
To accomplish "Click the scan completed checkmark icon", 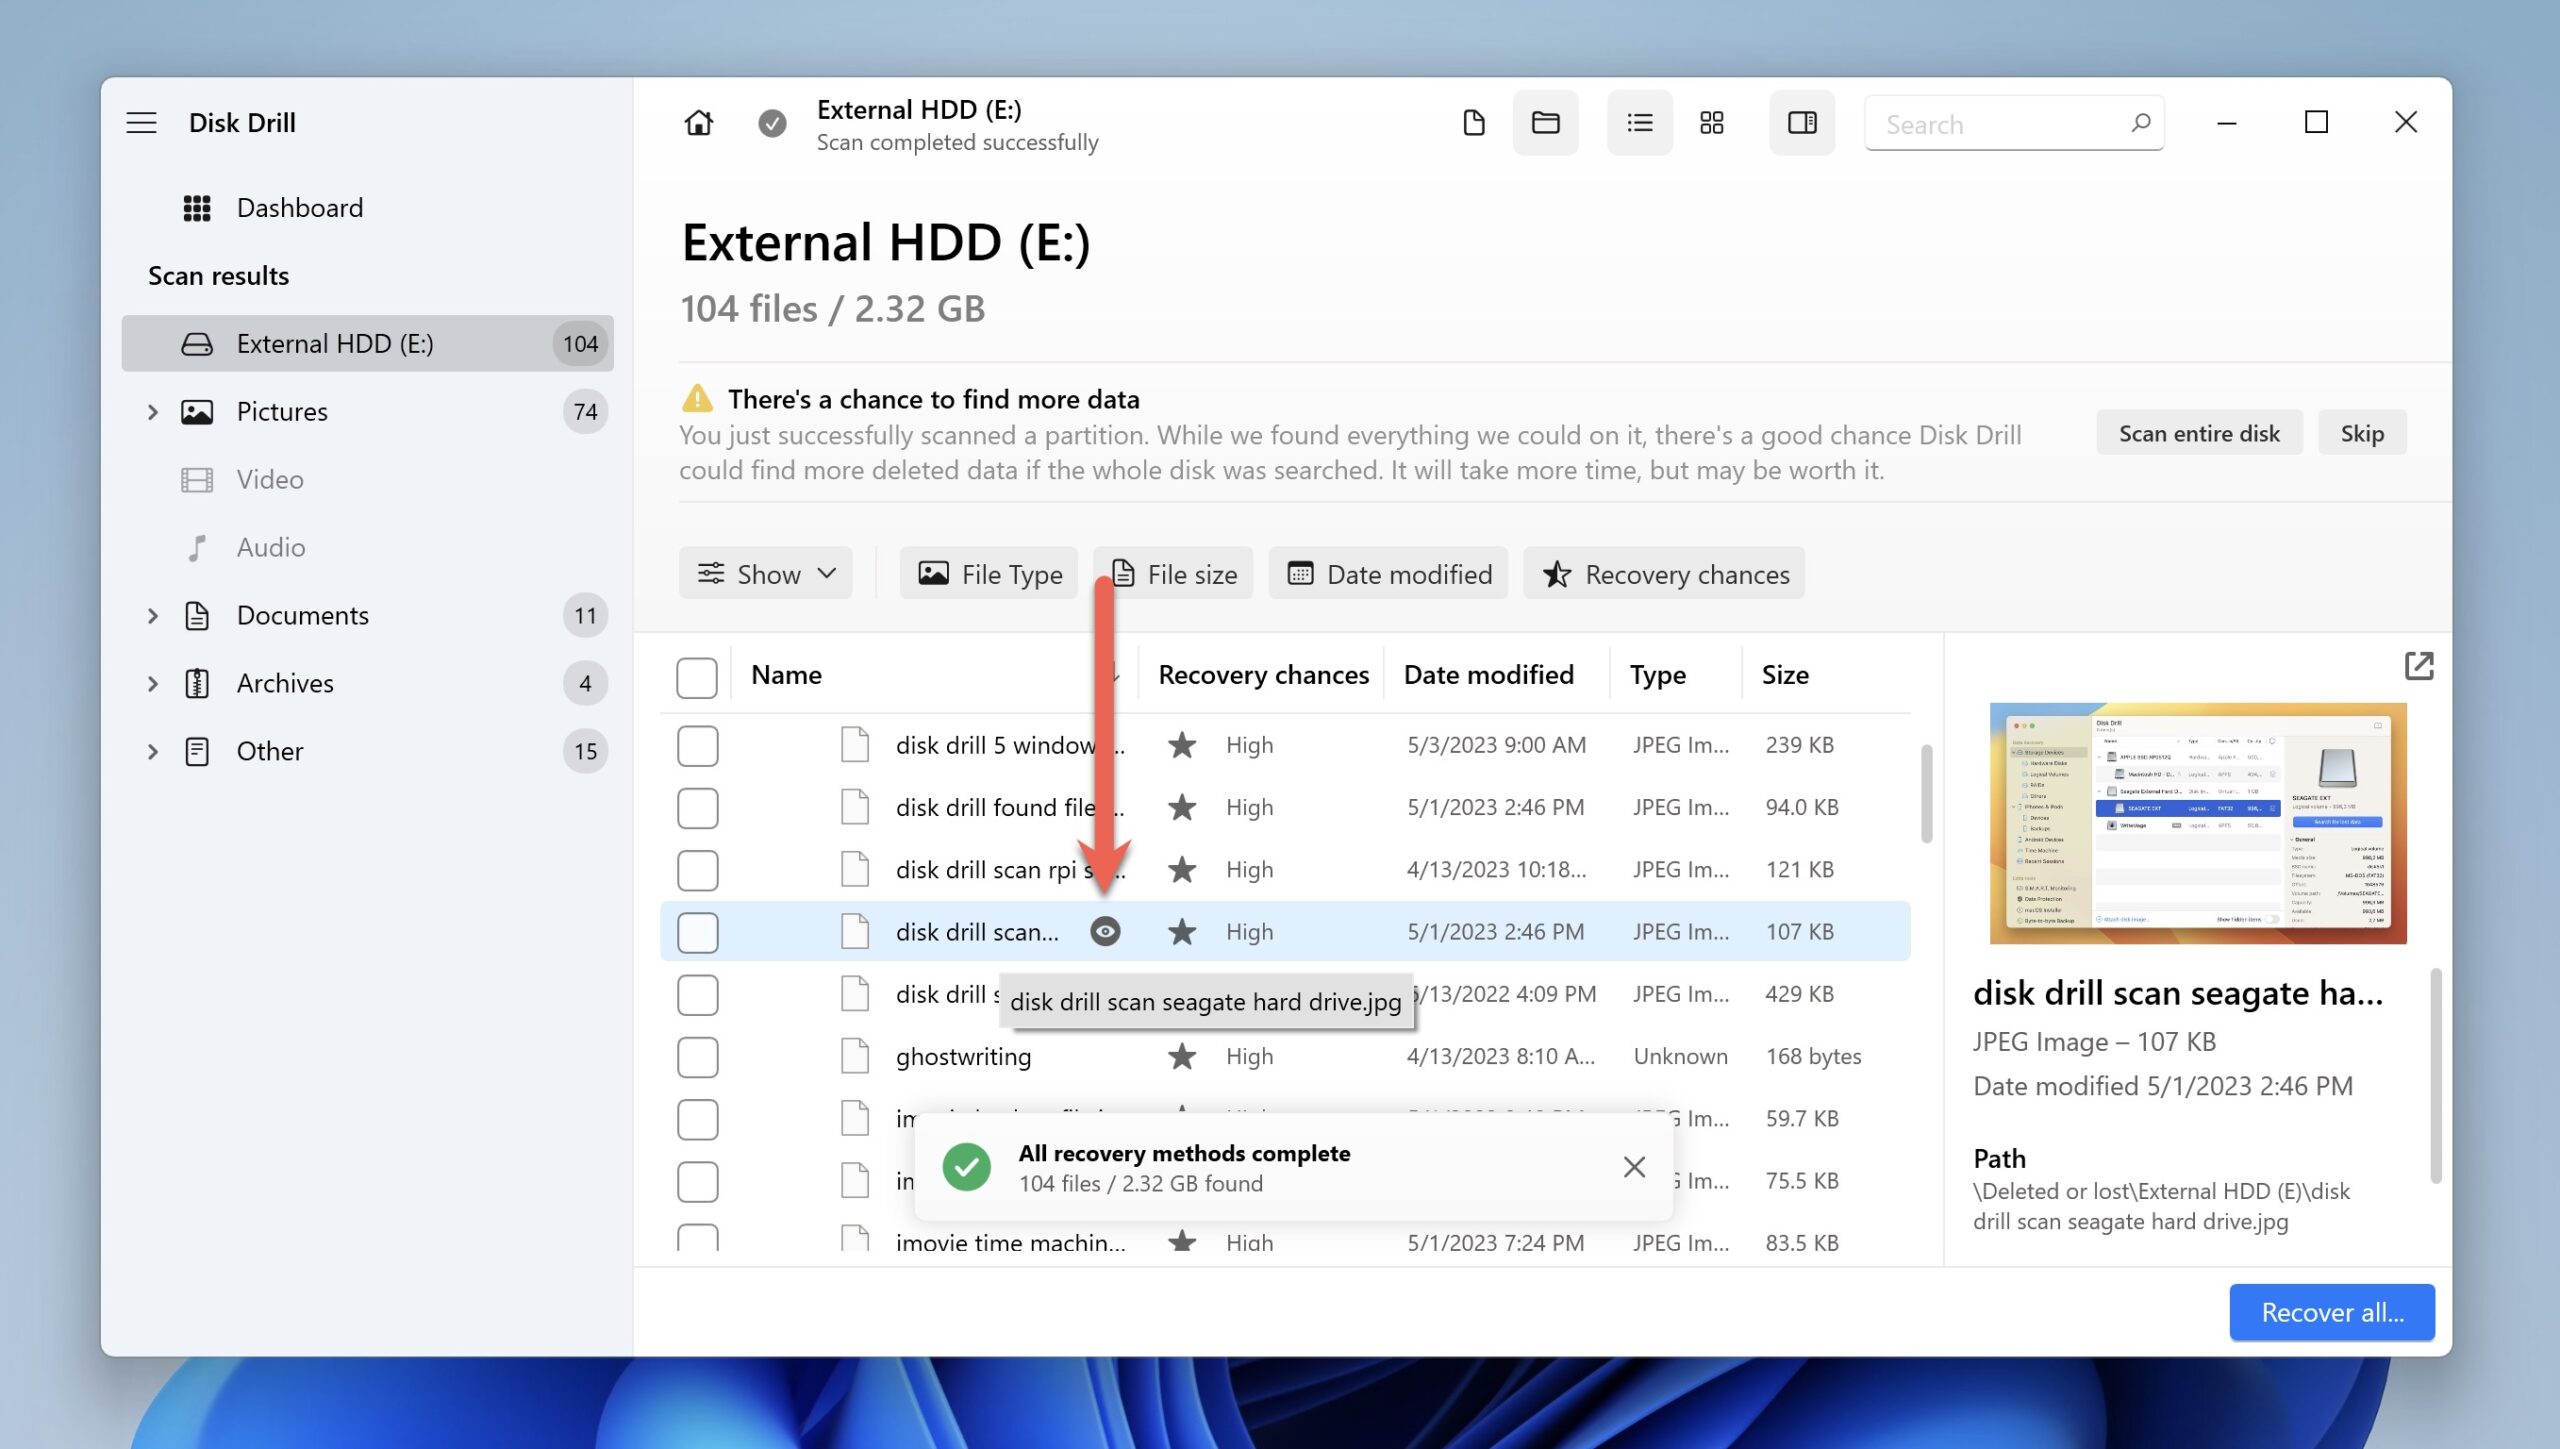I will pyautogui.click(x=772, y=123).
